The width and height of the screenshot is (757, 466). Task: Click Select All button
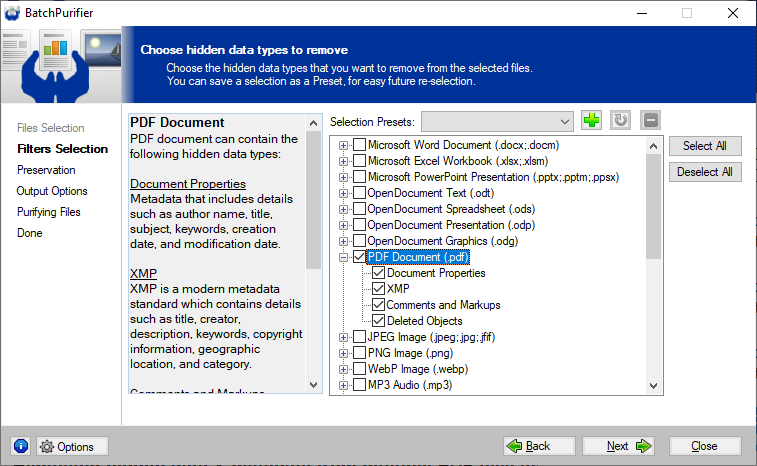pyautogui.click(x=705, y=146)
